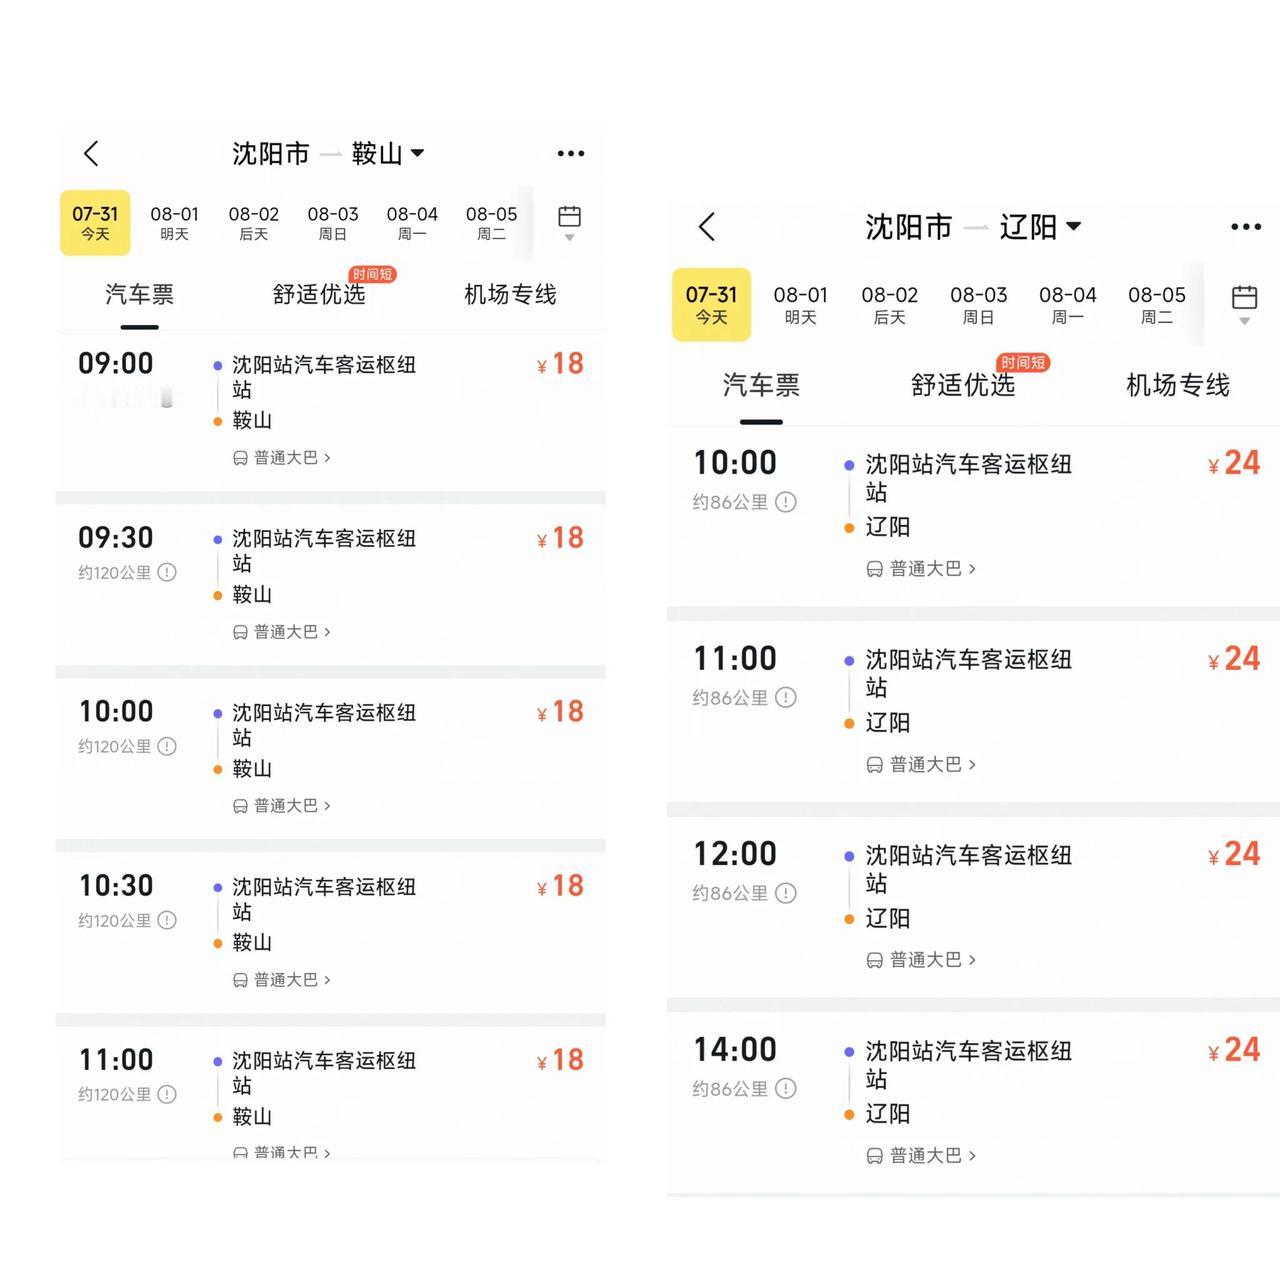Select 08-03 周日 on 辽阳 screen
The image size is (1280, 1280).
point(978,304)
